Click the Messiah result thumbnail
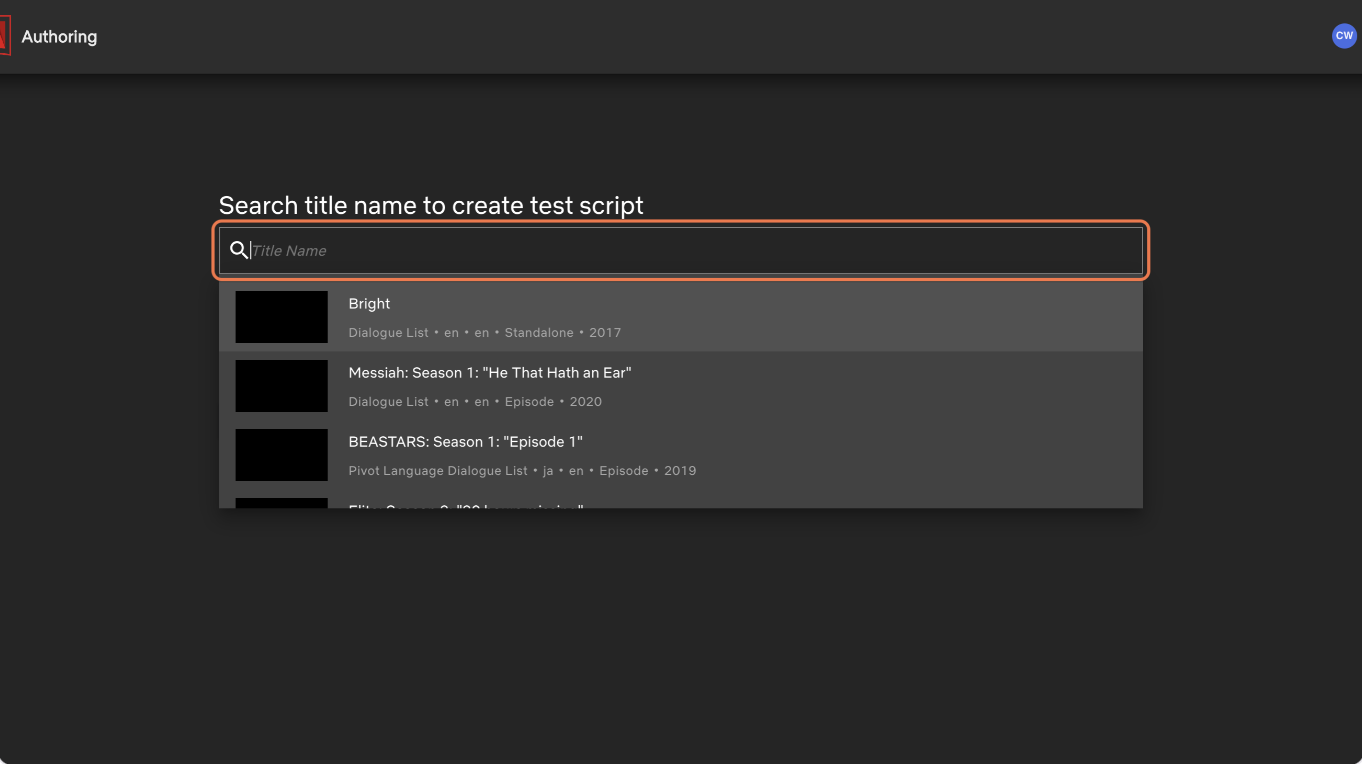The image size is (1362, 764). click(x=281, y=386)
